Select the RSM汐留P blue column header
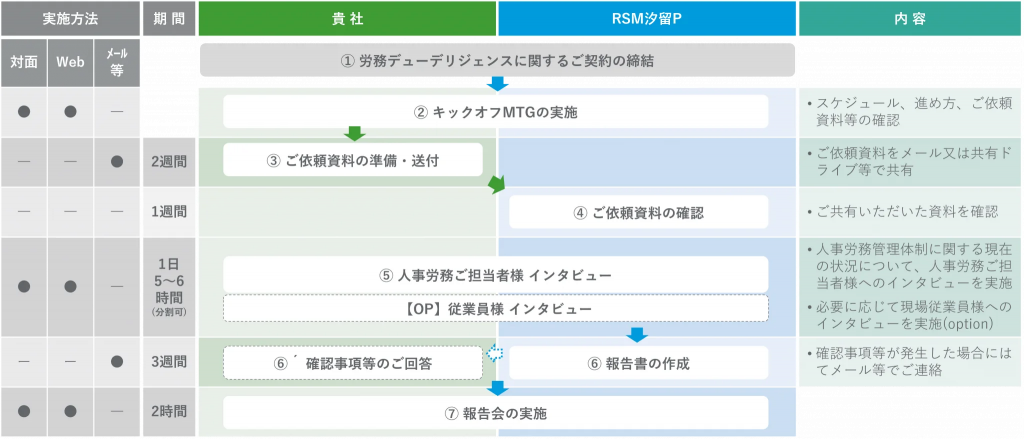Image resolution: width=1024 pixels, height=439 pixels. click(646, 19)
